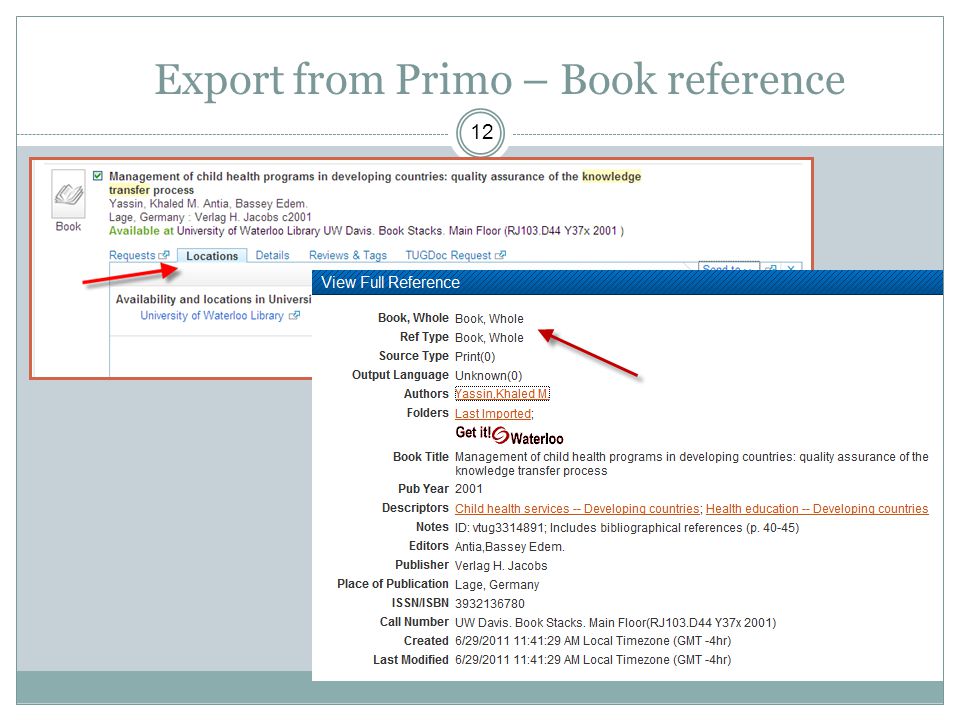Click the Ref Type value Book, Whole

pos(489,338)
